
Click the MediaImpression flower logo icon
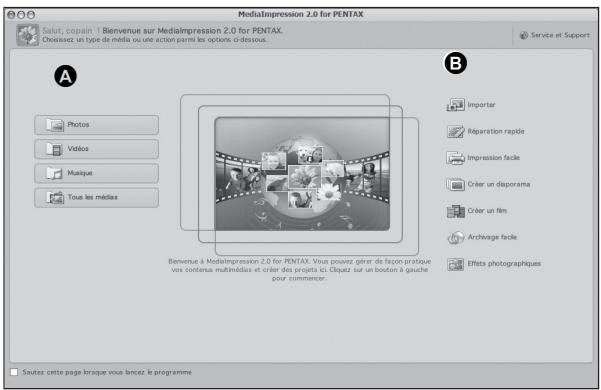pyautogui.click(x=28, y=35)
